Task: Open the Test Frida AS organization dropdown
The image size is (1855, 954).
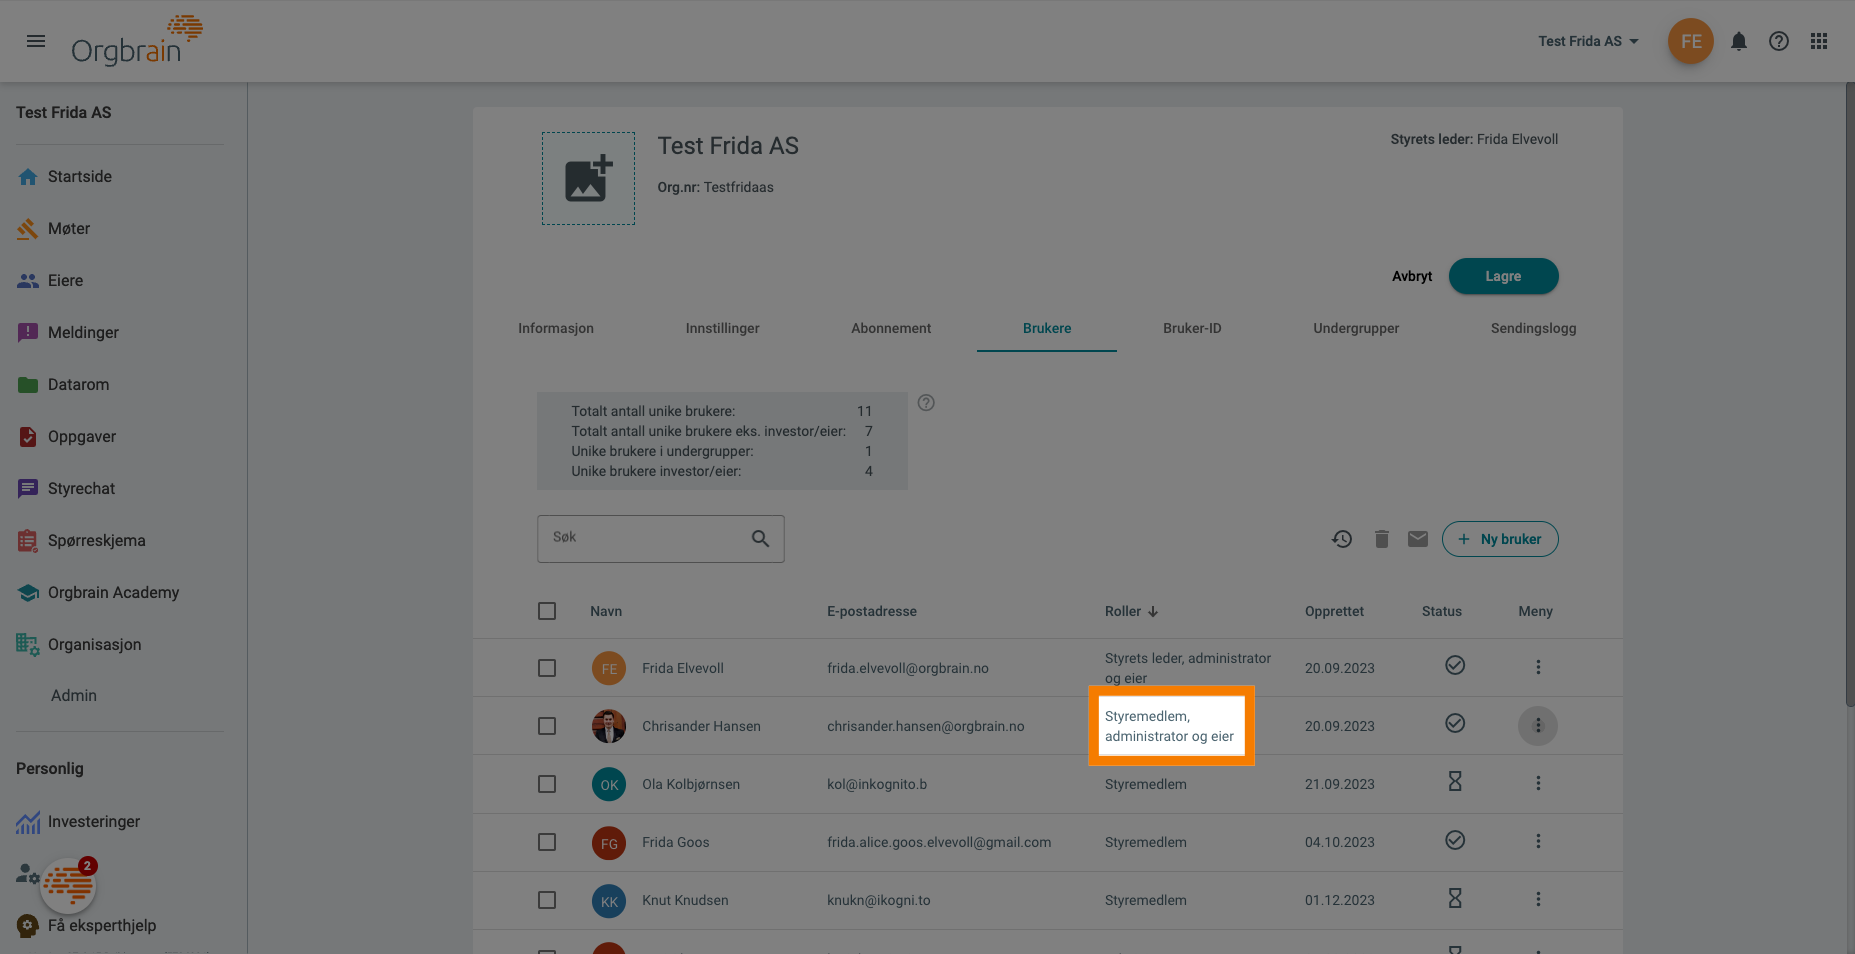Action: pos(1588,41)
